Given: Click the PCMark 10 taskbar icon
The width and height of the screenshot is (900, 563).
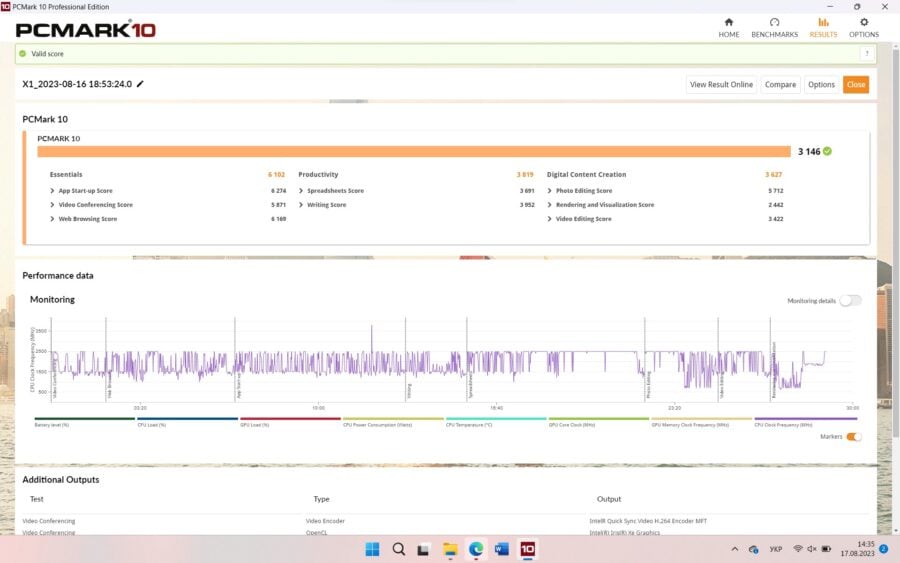Looking at the screenshot, I should [x=527, y=549].
